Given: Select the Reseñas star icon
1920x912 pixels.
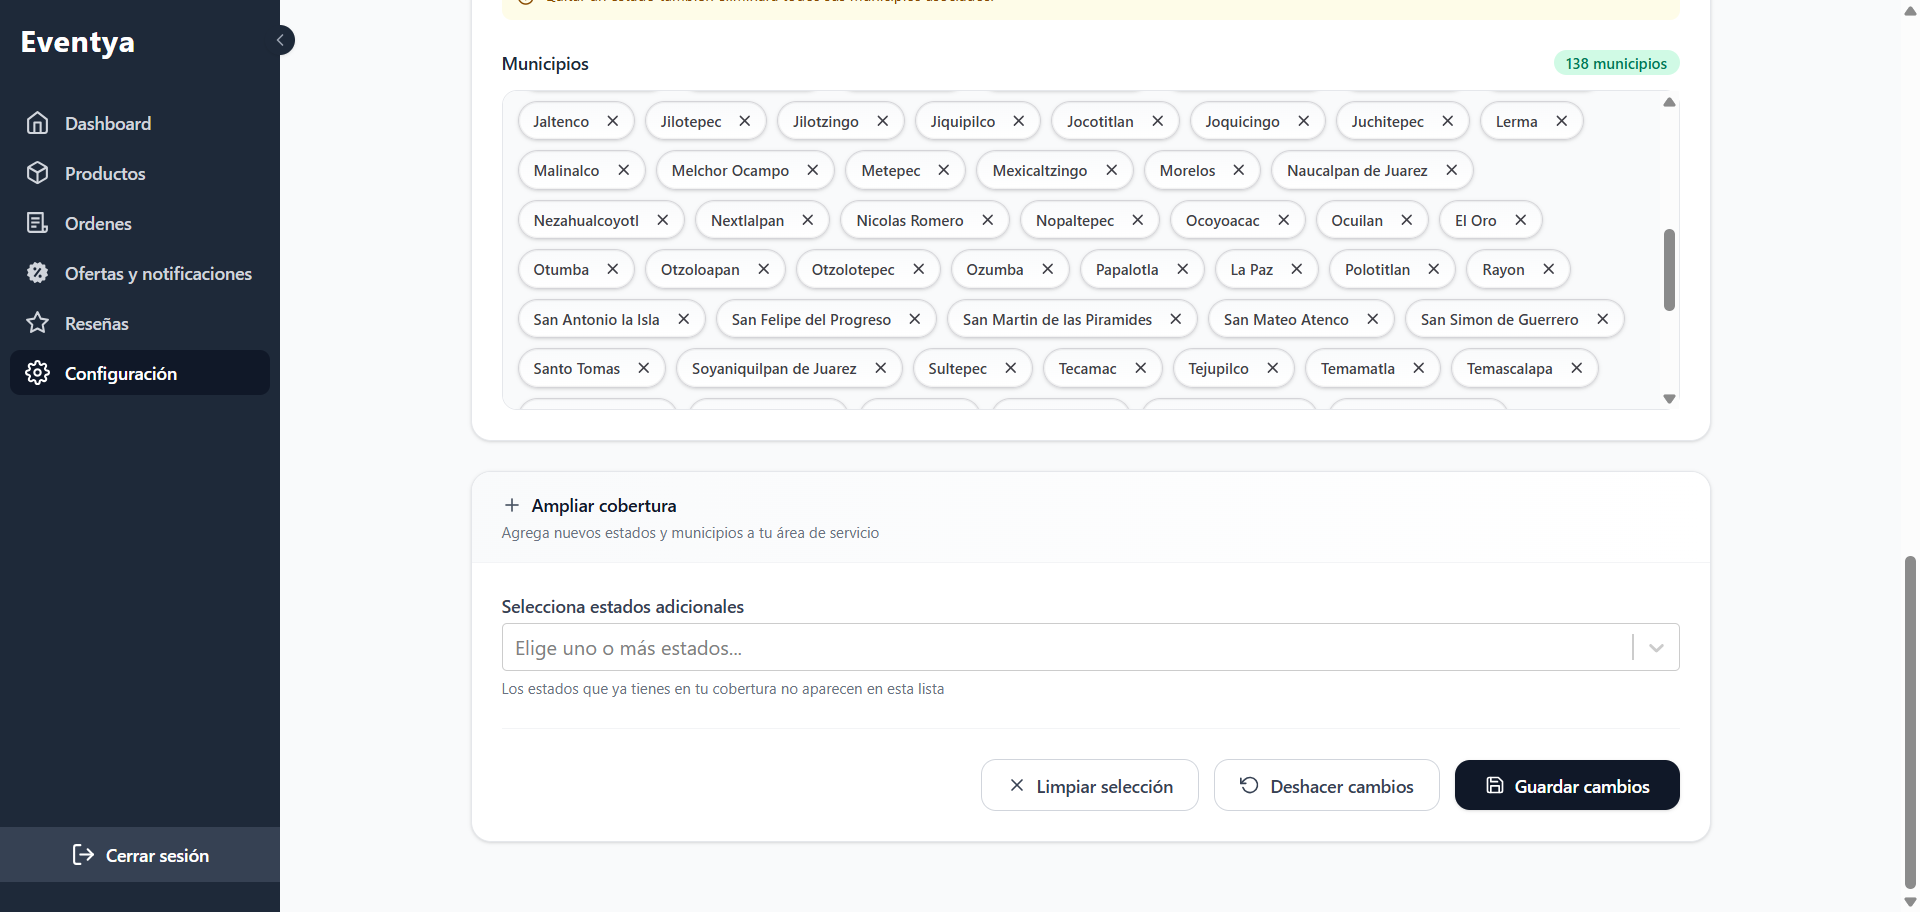Looking at the screenshot, I should coord(38,322).
